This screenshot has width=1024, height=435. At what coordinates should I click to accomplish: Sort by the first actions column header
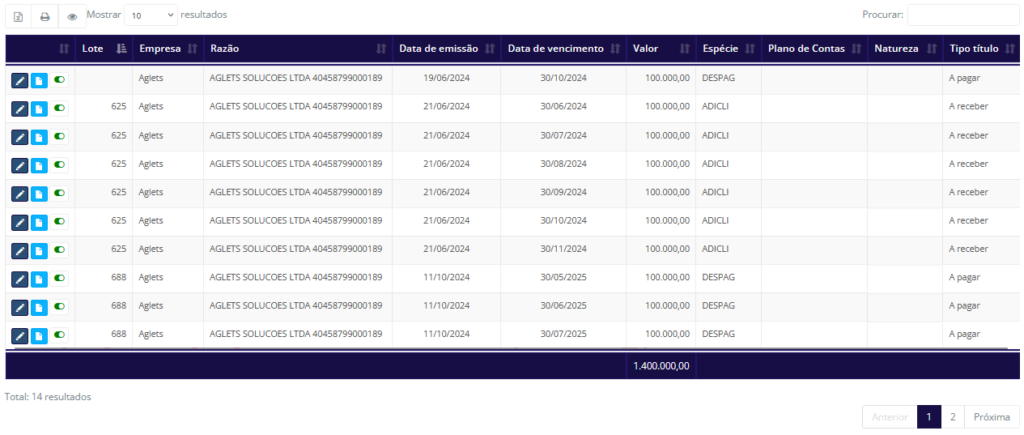(x=40, y=49)
